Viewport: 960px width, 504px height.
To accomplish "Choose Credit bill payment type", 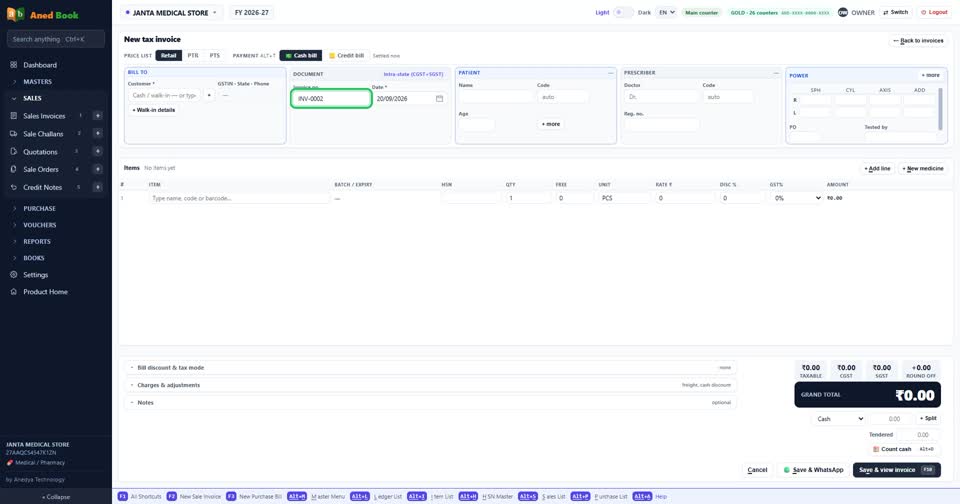I will tap(347, 56).
